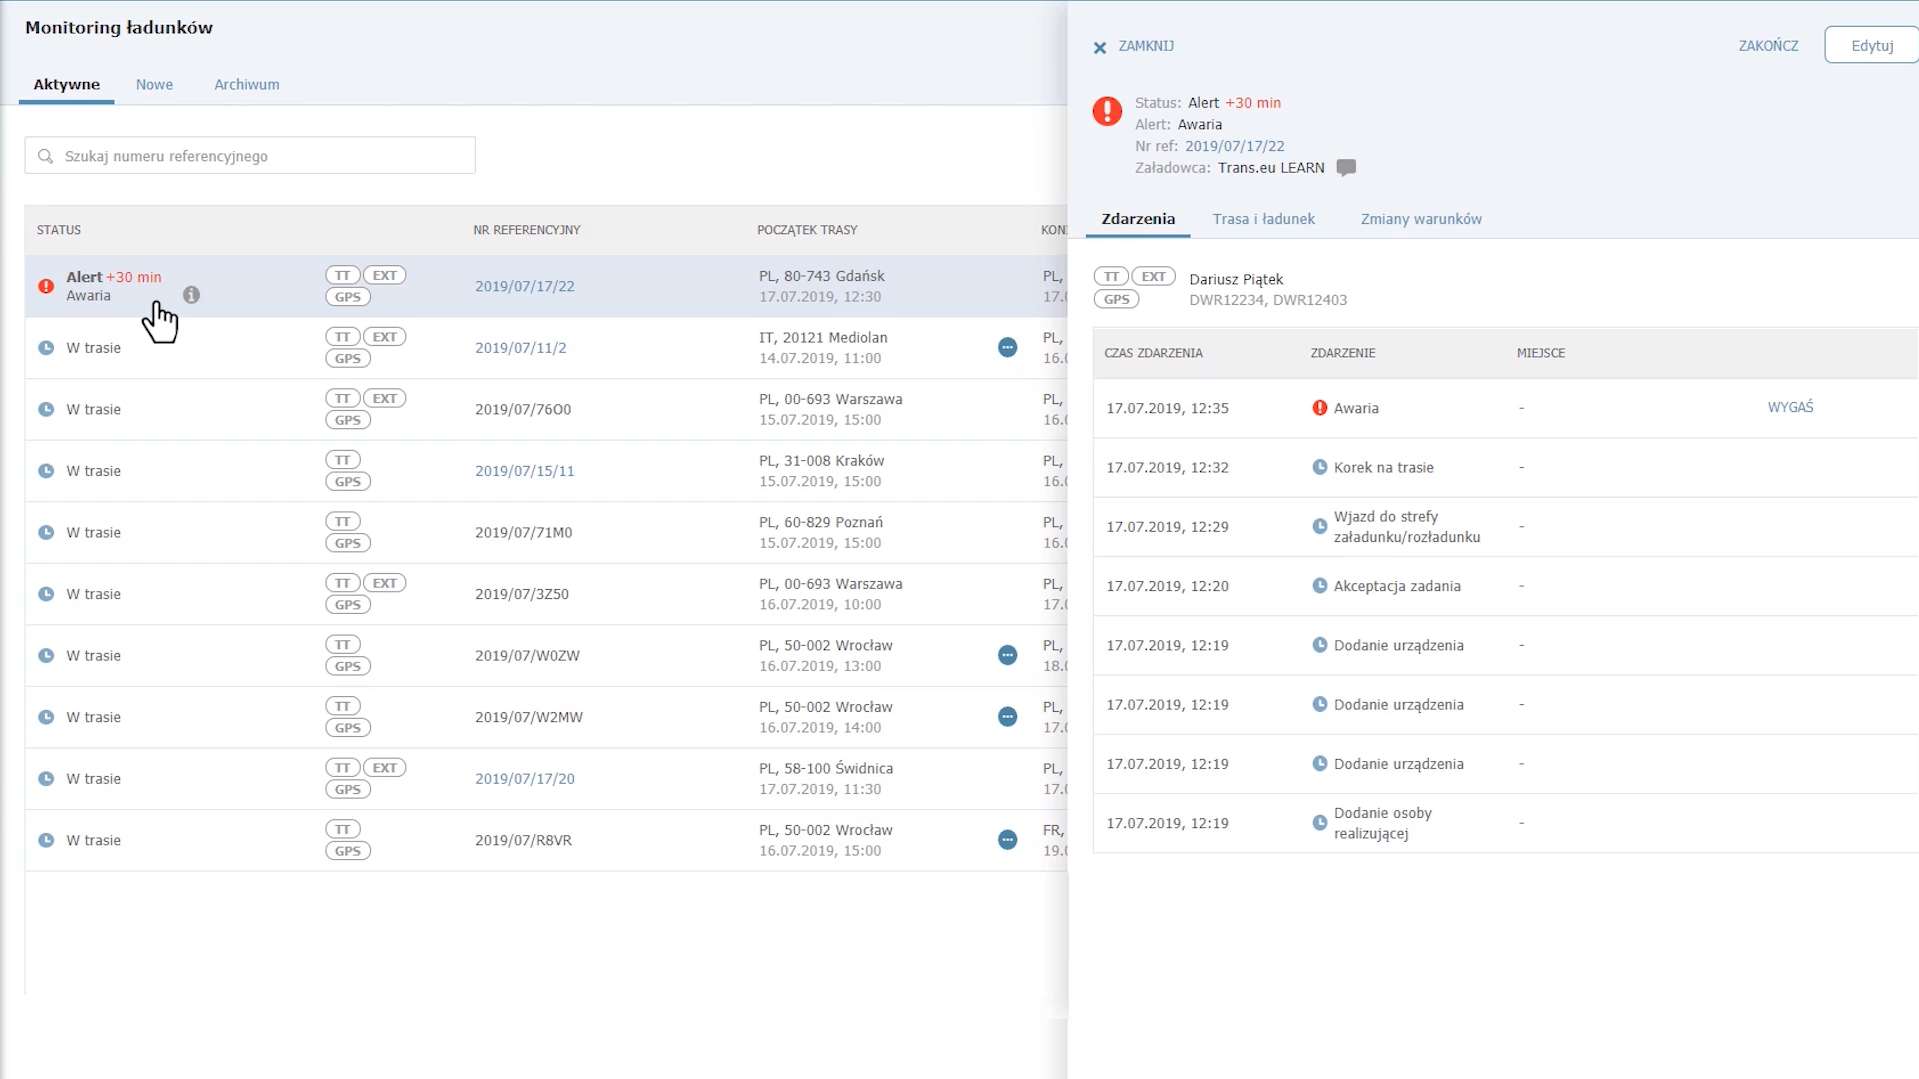Click the POCZĄTEK TRASY column header
Screen dimensions: 1919x1079
tap(807, 230)
